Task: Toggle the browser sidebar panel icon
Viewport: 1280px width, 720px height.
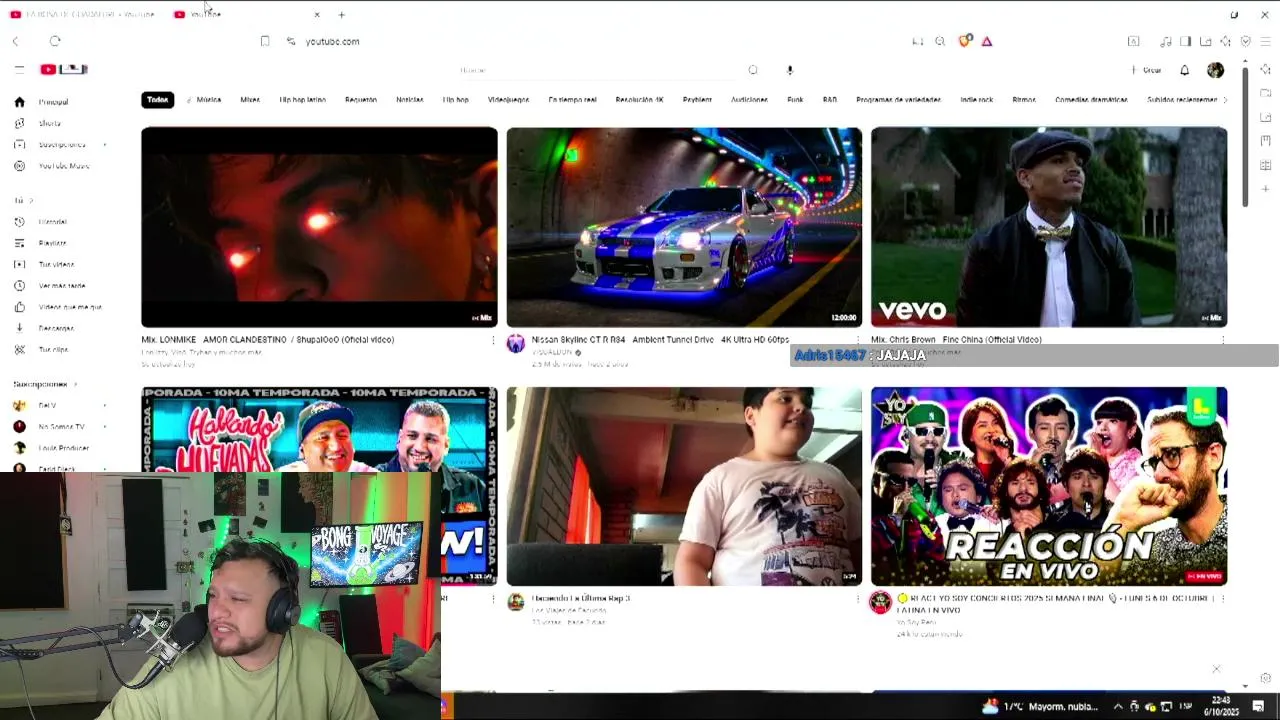Action: (x=1185, y=41)
